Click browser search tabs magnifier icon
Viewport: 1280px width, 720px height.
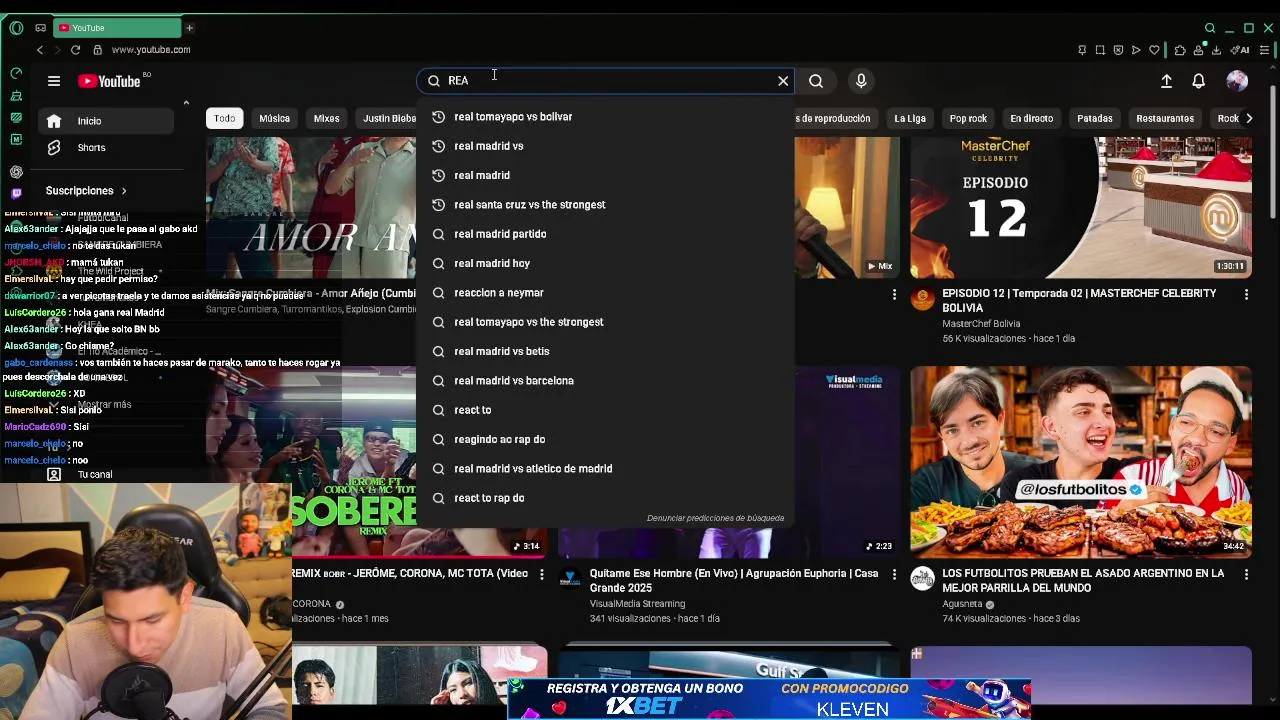pos(1210,28)
